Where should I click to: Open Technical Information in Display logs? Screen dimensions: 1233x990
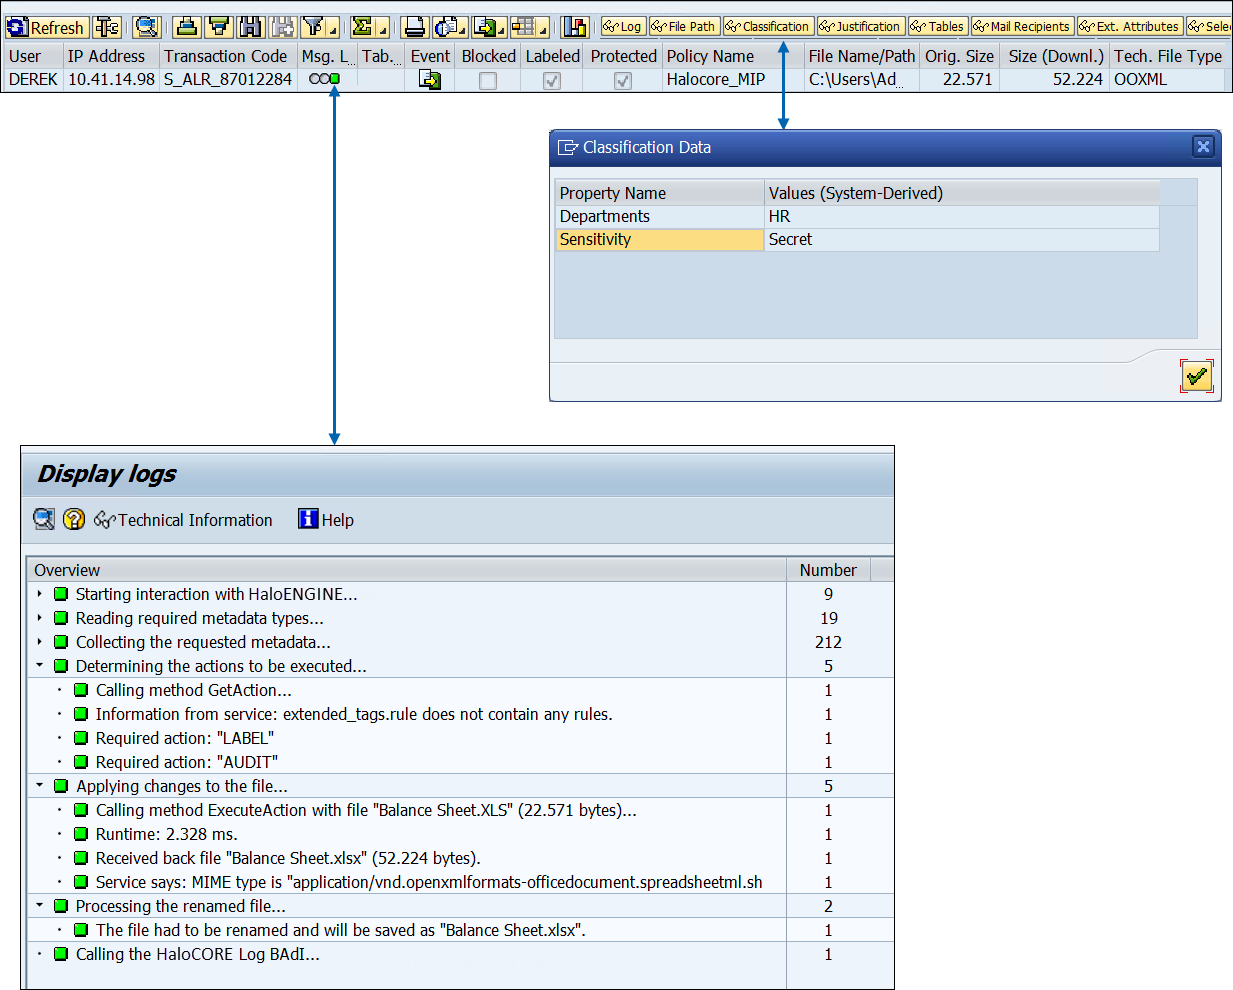[x=183, y=520]
